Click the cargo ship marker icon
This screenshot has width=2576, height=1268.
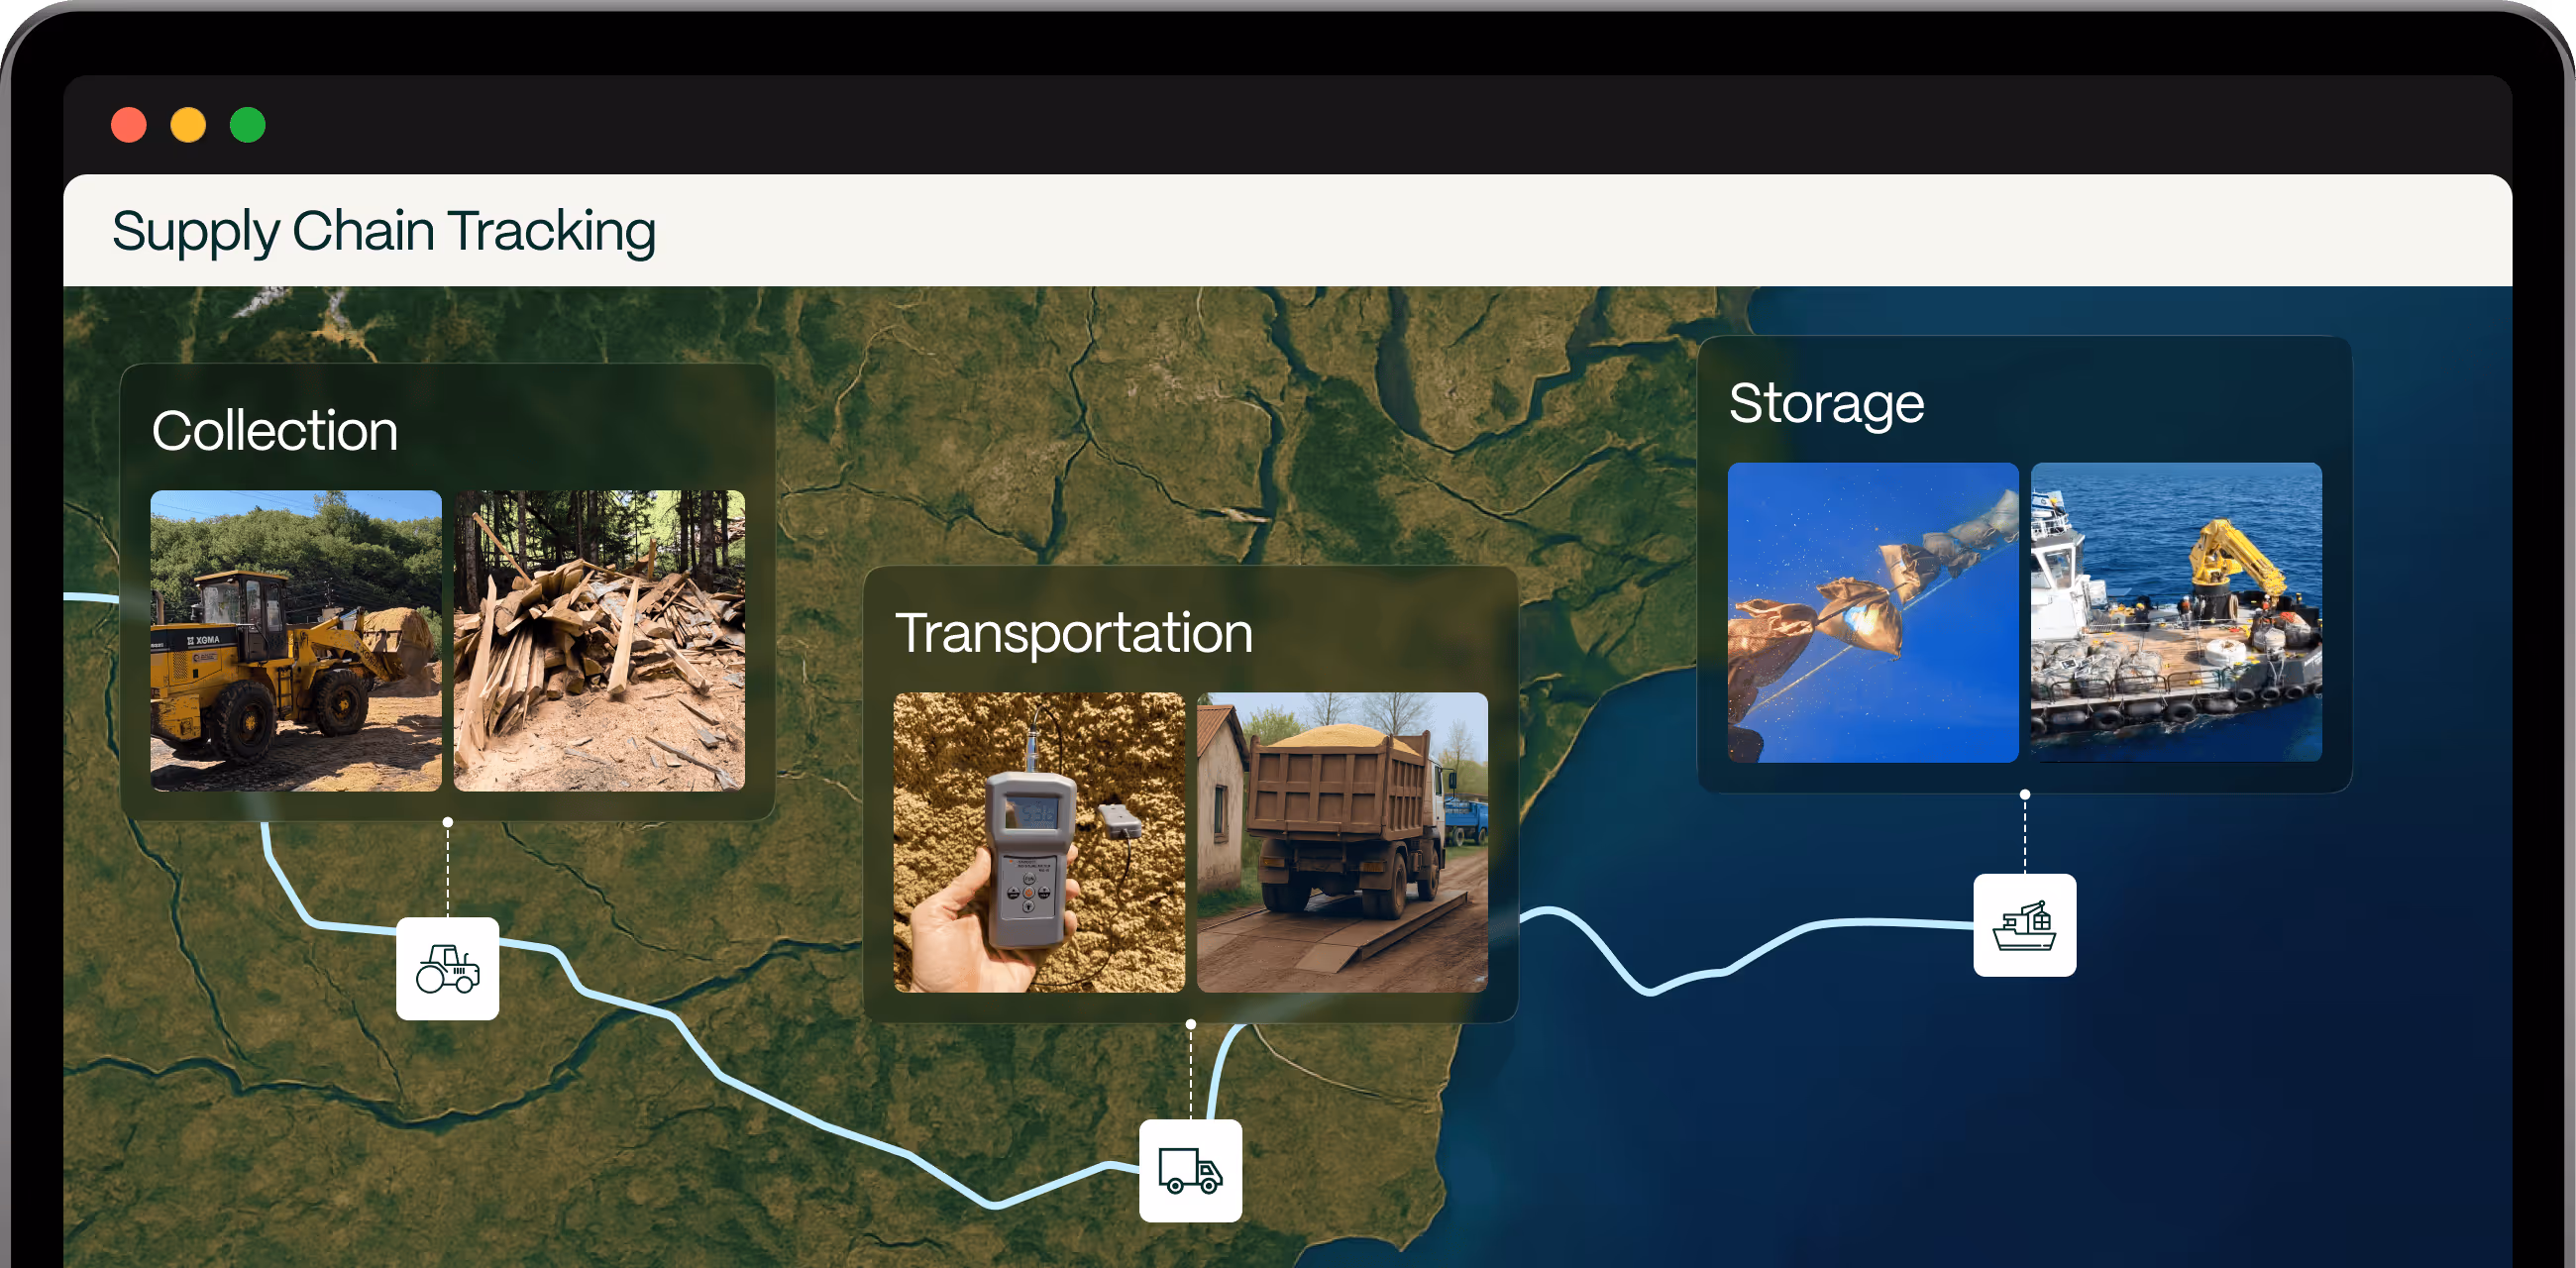[2024, 925]
